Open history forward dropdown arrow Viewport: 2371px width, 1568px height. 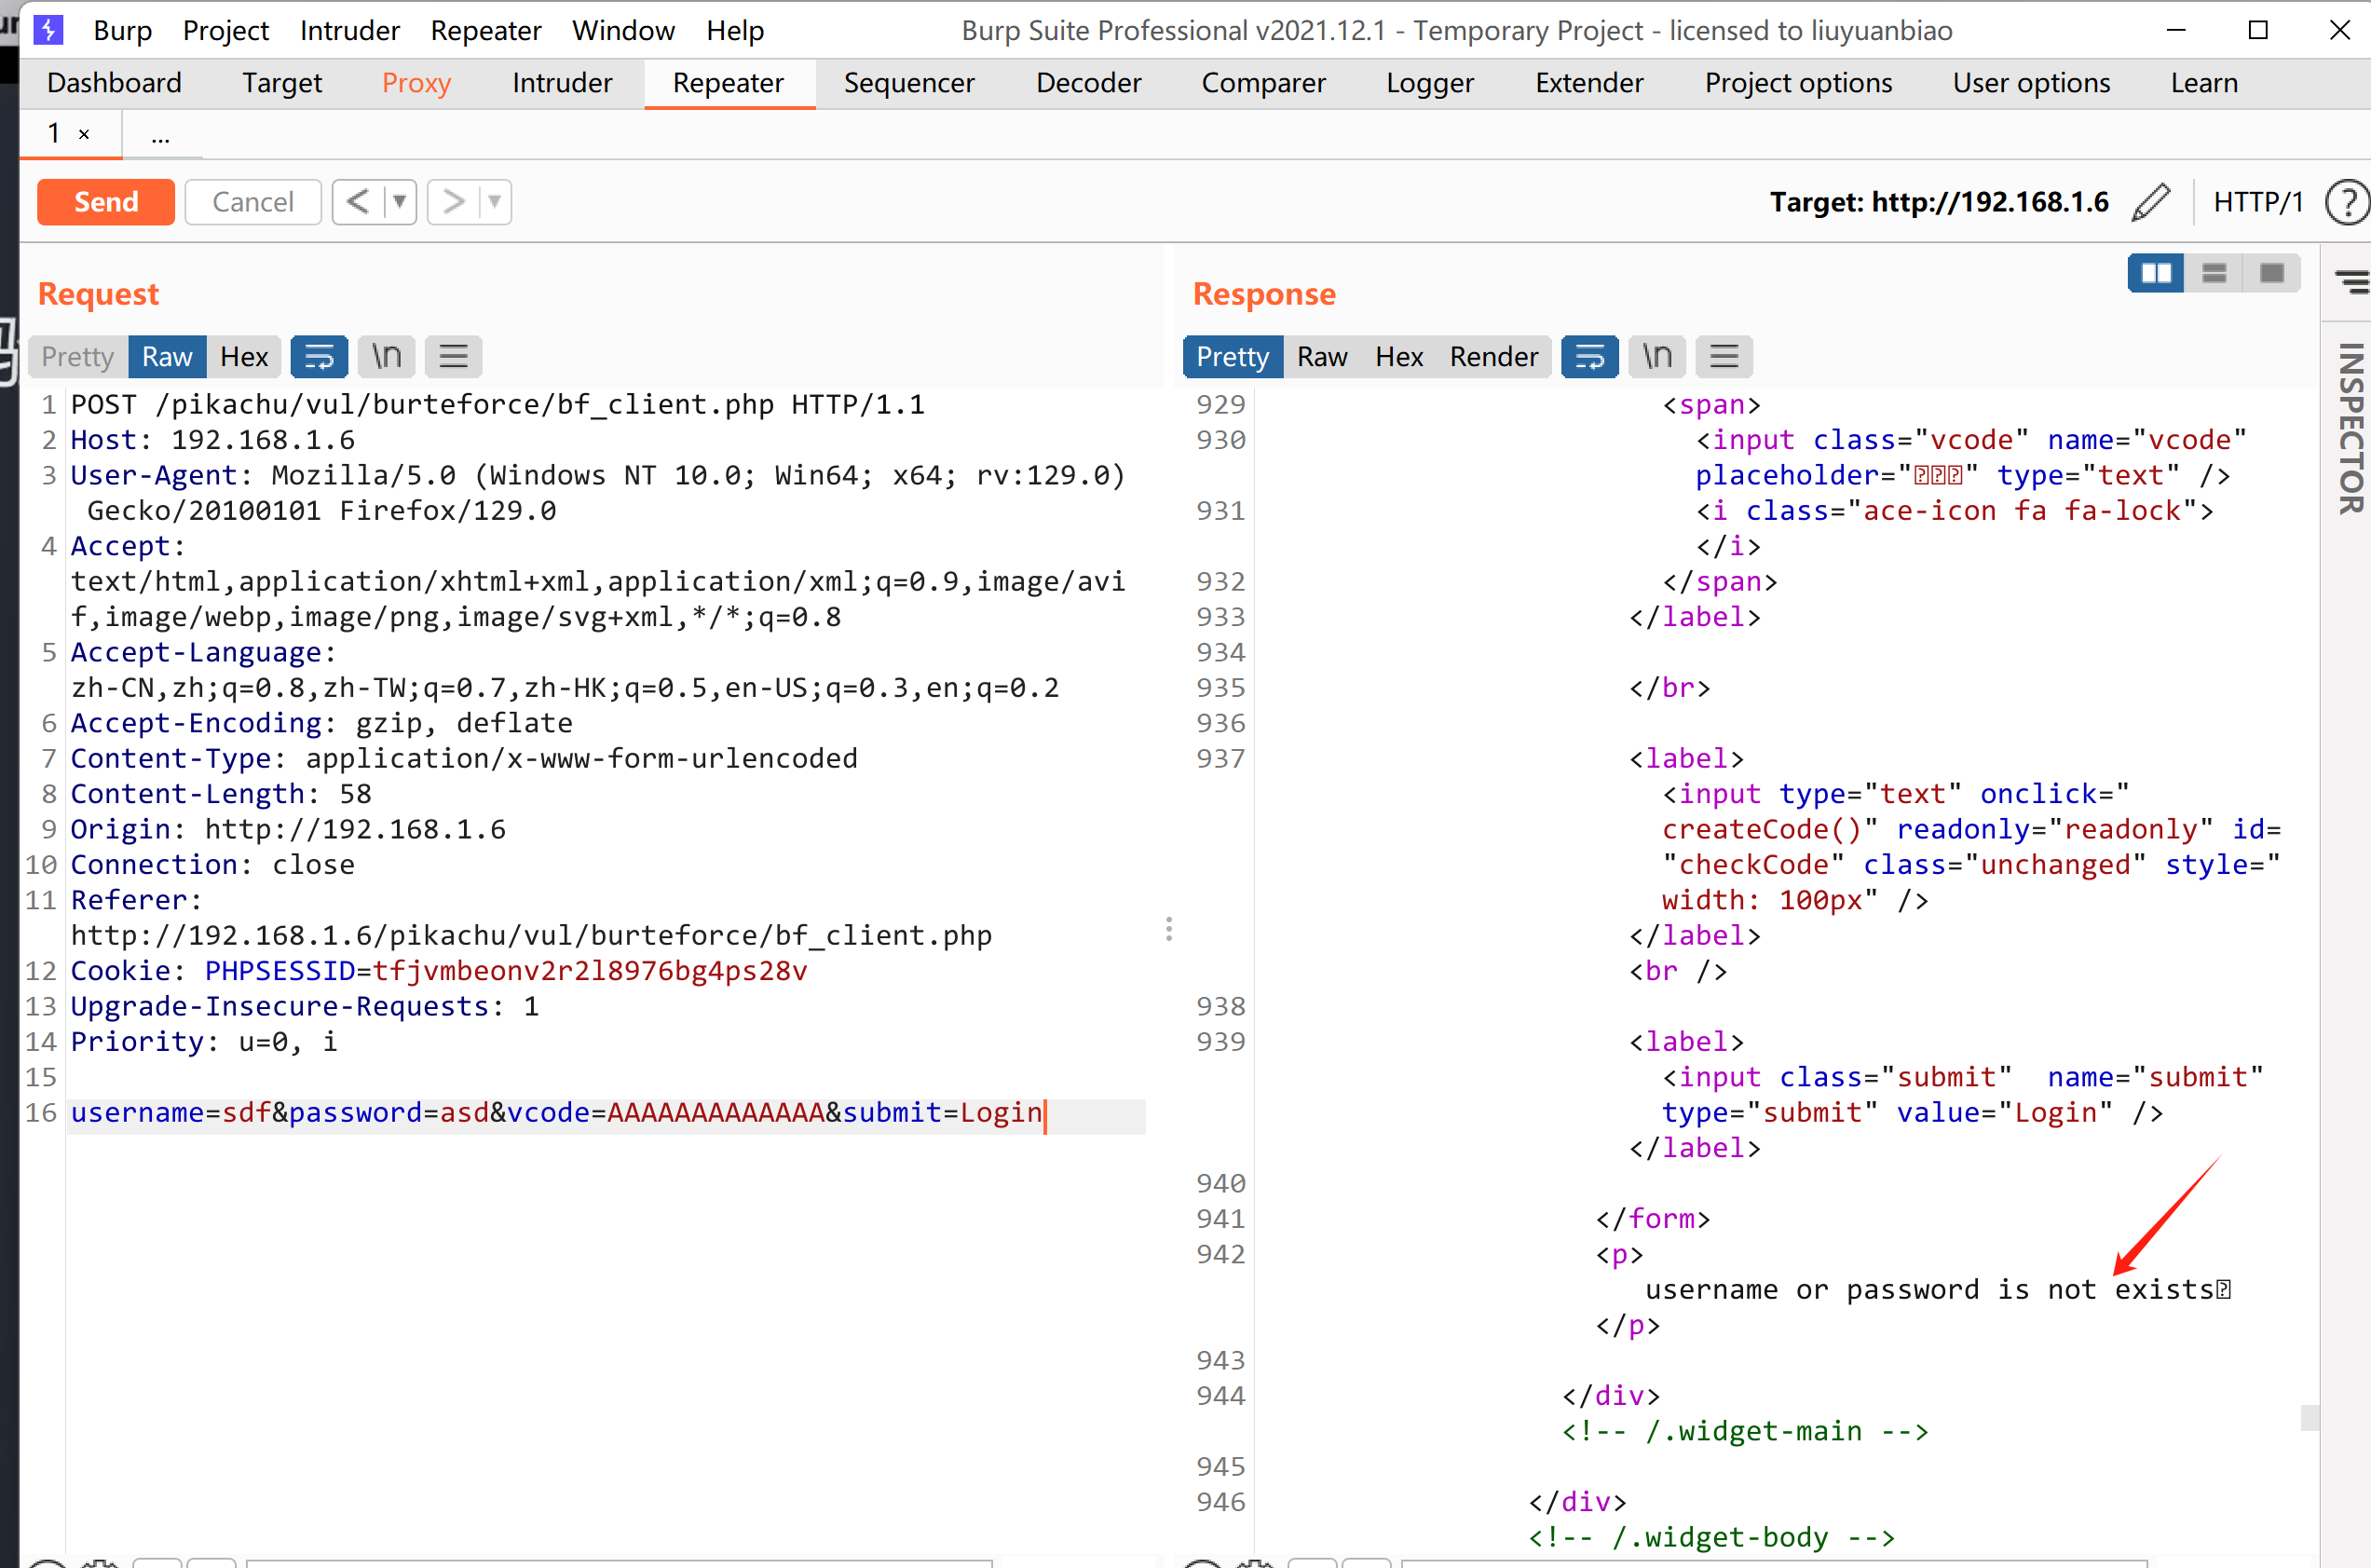(x=494, y=202)
